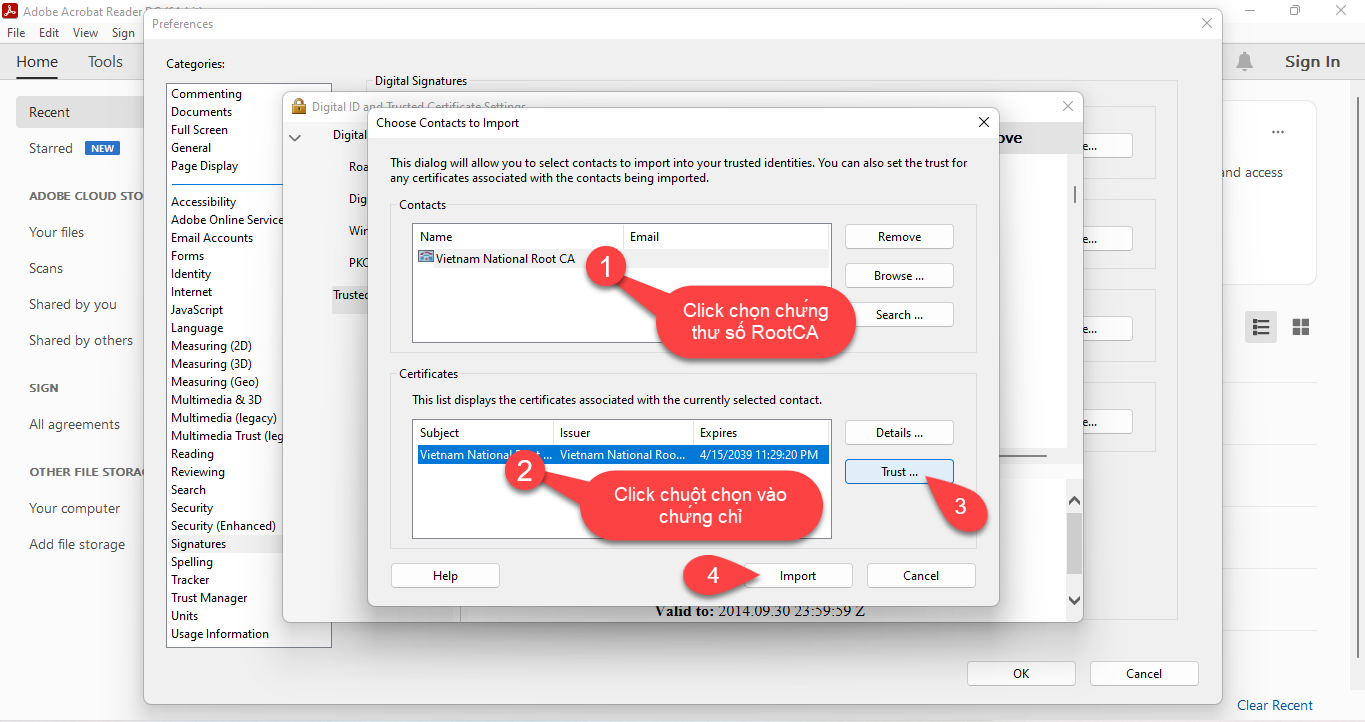Select Multimedia & 3D category
Image resolution: width=1365 pixels, height=722 pixels.
click(x=216, y=400)
